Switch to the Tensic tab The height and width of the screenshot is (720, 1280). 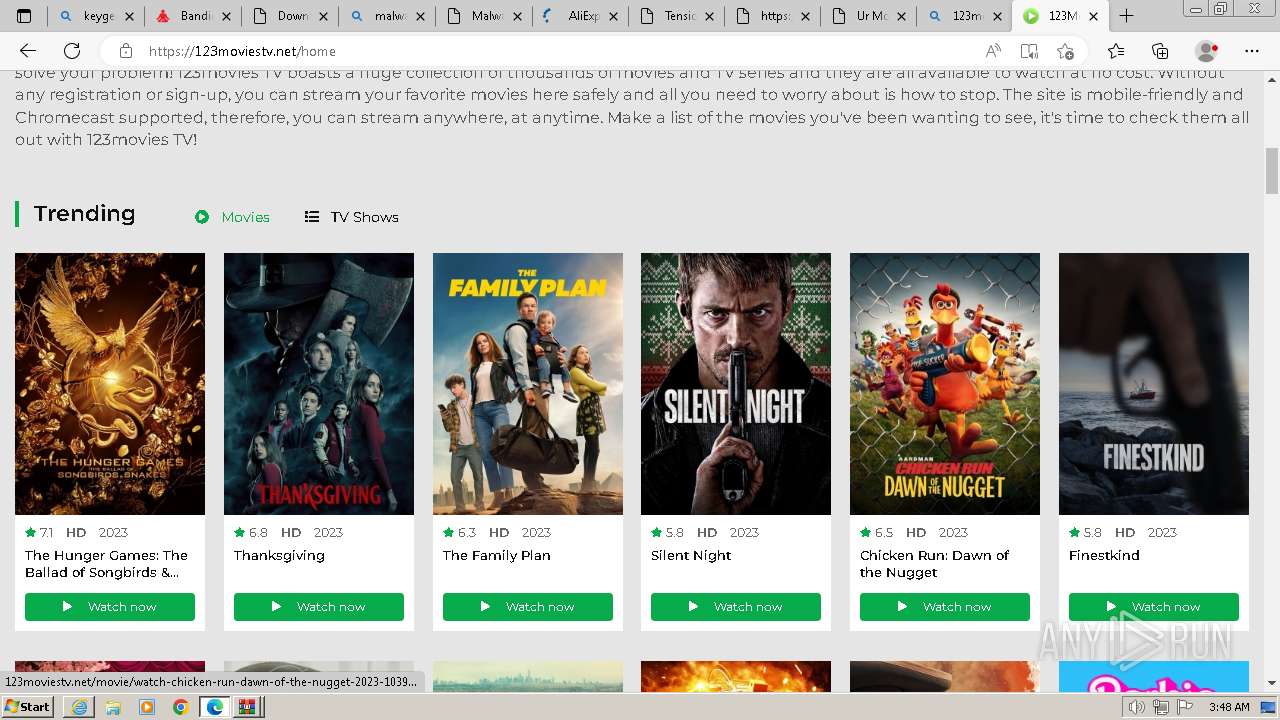(x=676, y=16)
